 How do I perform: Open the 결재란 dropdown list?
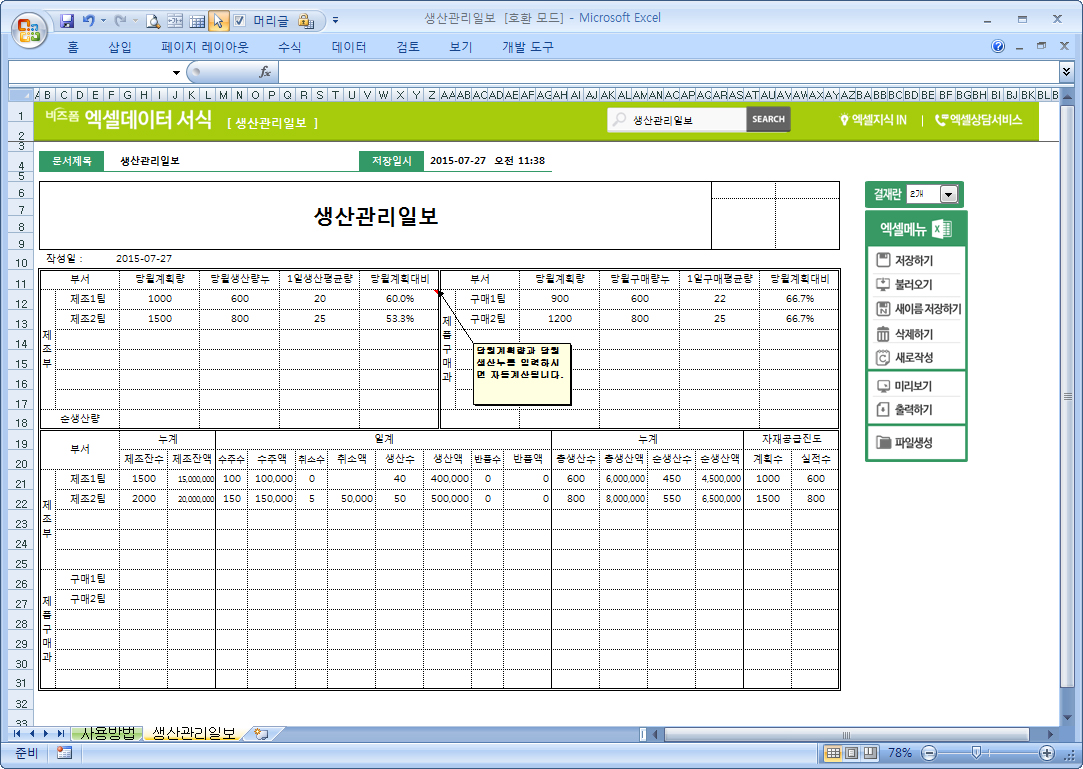(x=948, y=195)
